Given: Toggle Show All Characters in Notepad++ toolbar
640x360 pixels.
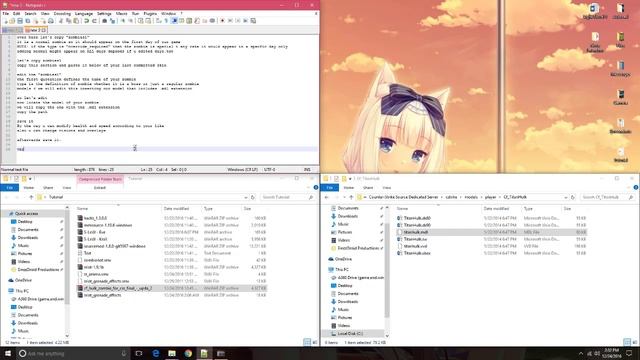Looking at the screenshot, I should click(166, 21).
